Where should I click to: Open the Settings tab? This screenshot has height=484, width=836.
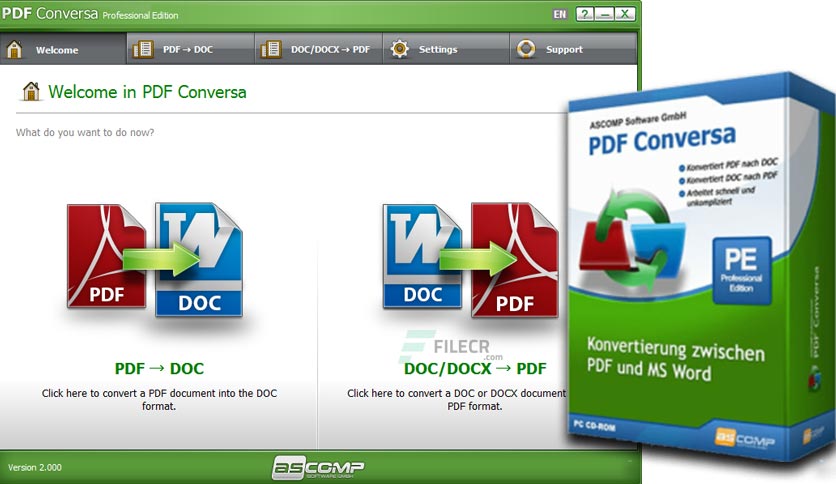pos(446,49)
